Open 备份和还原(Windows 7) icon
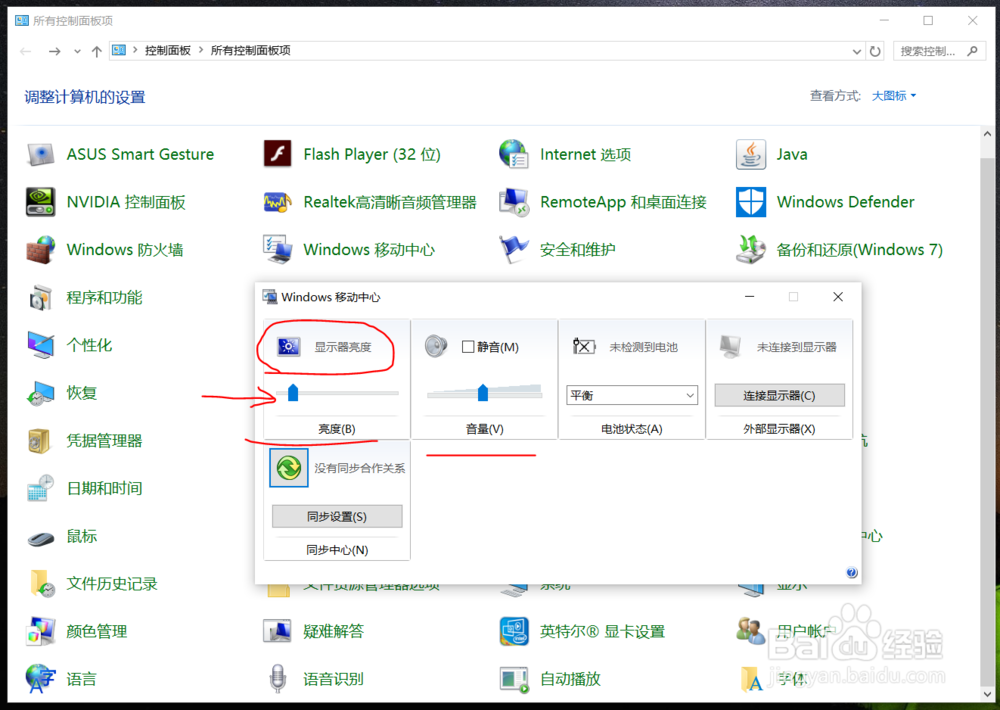The width and height of the screenshot is (1000, 710). (751, 250)
